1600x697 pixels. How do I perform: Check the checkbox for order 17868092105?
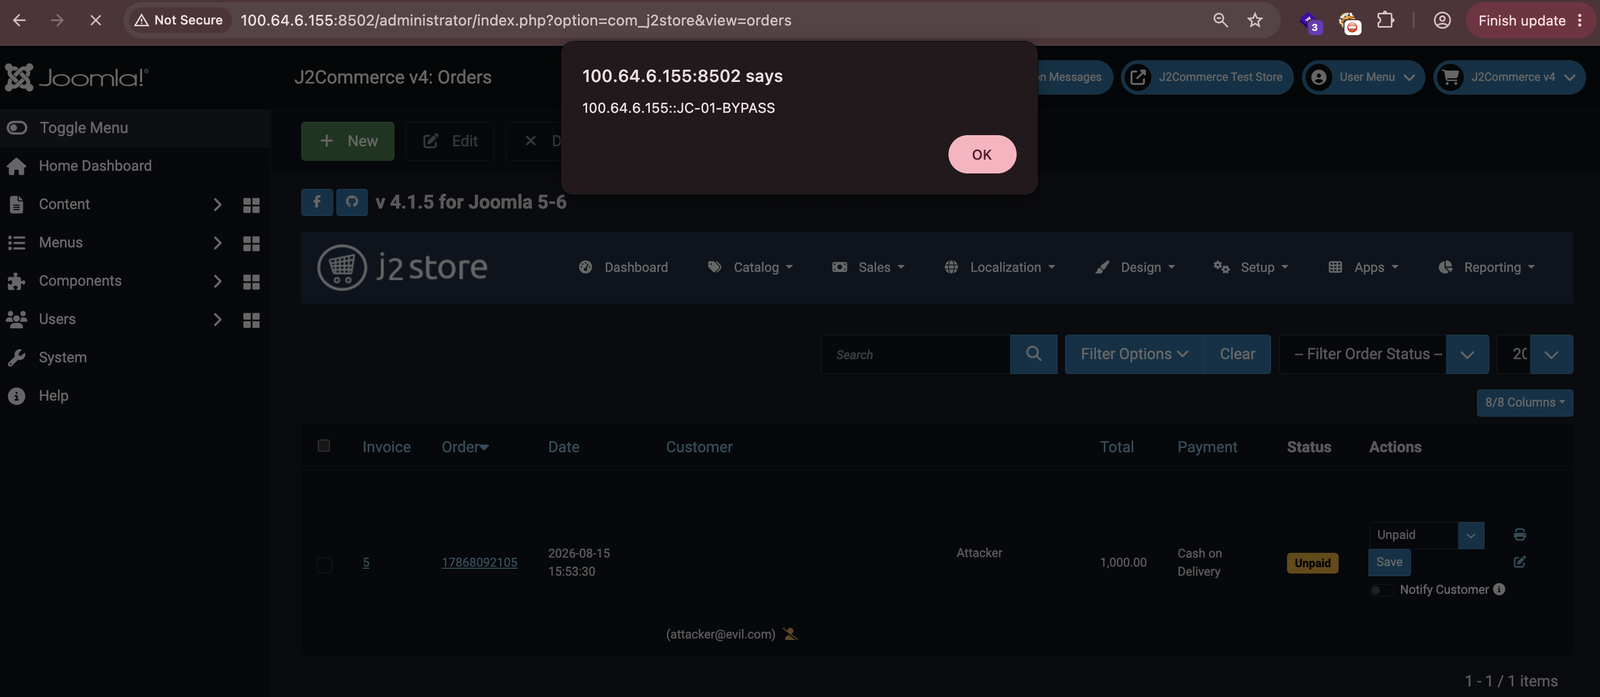coord(324,564)
